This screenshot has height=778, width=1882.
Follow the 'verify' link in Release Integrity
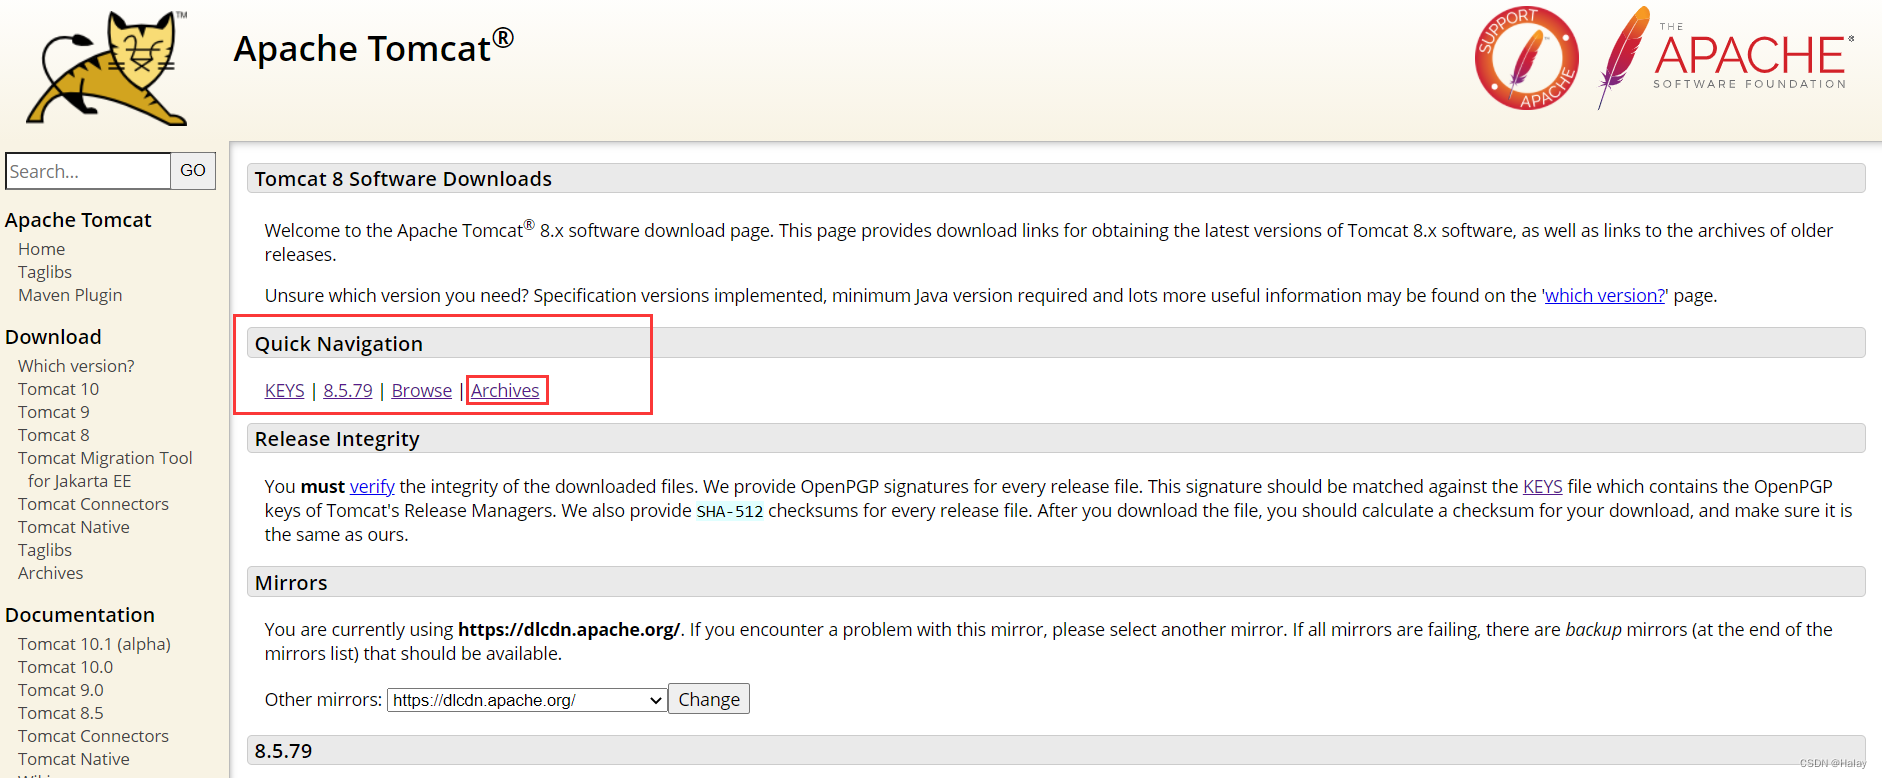point(372,487)
